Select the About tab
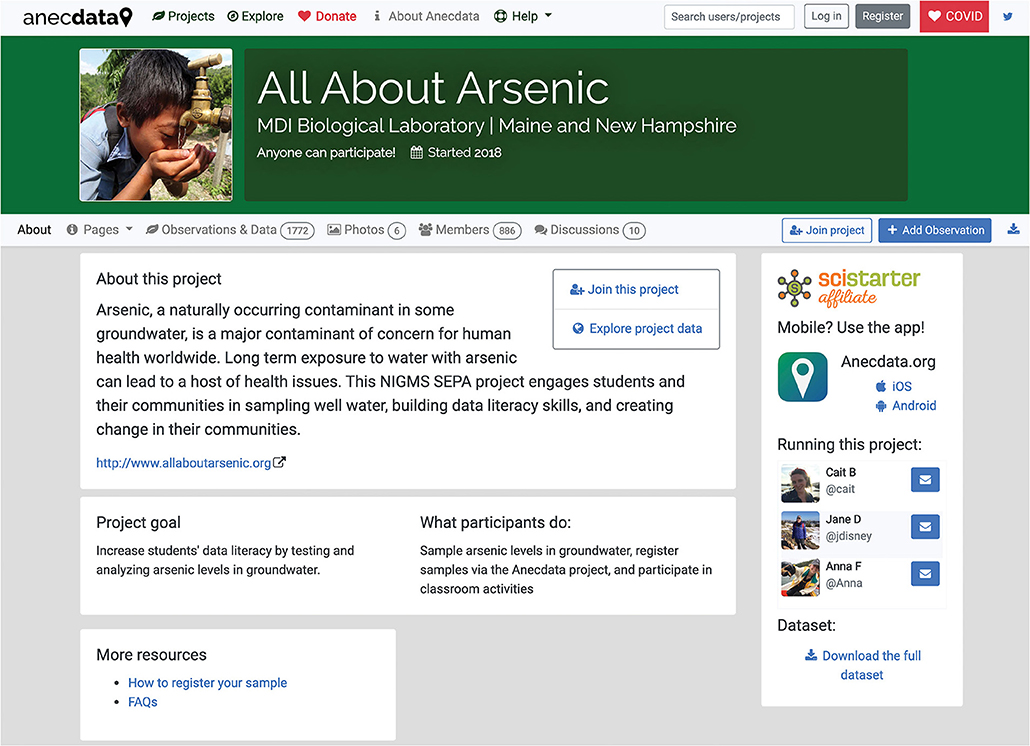Screen dimensions: 1030x746 (34, 230)
